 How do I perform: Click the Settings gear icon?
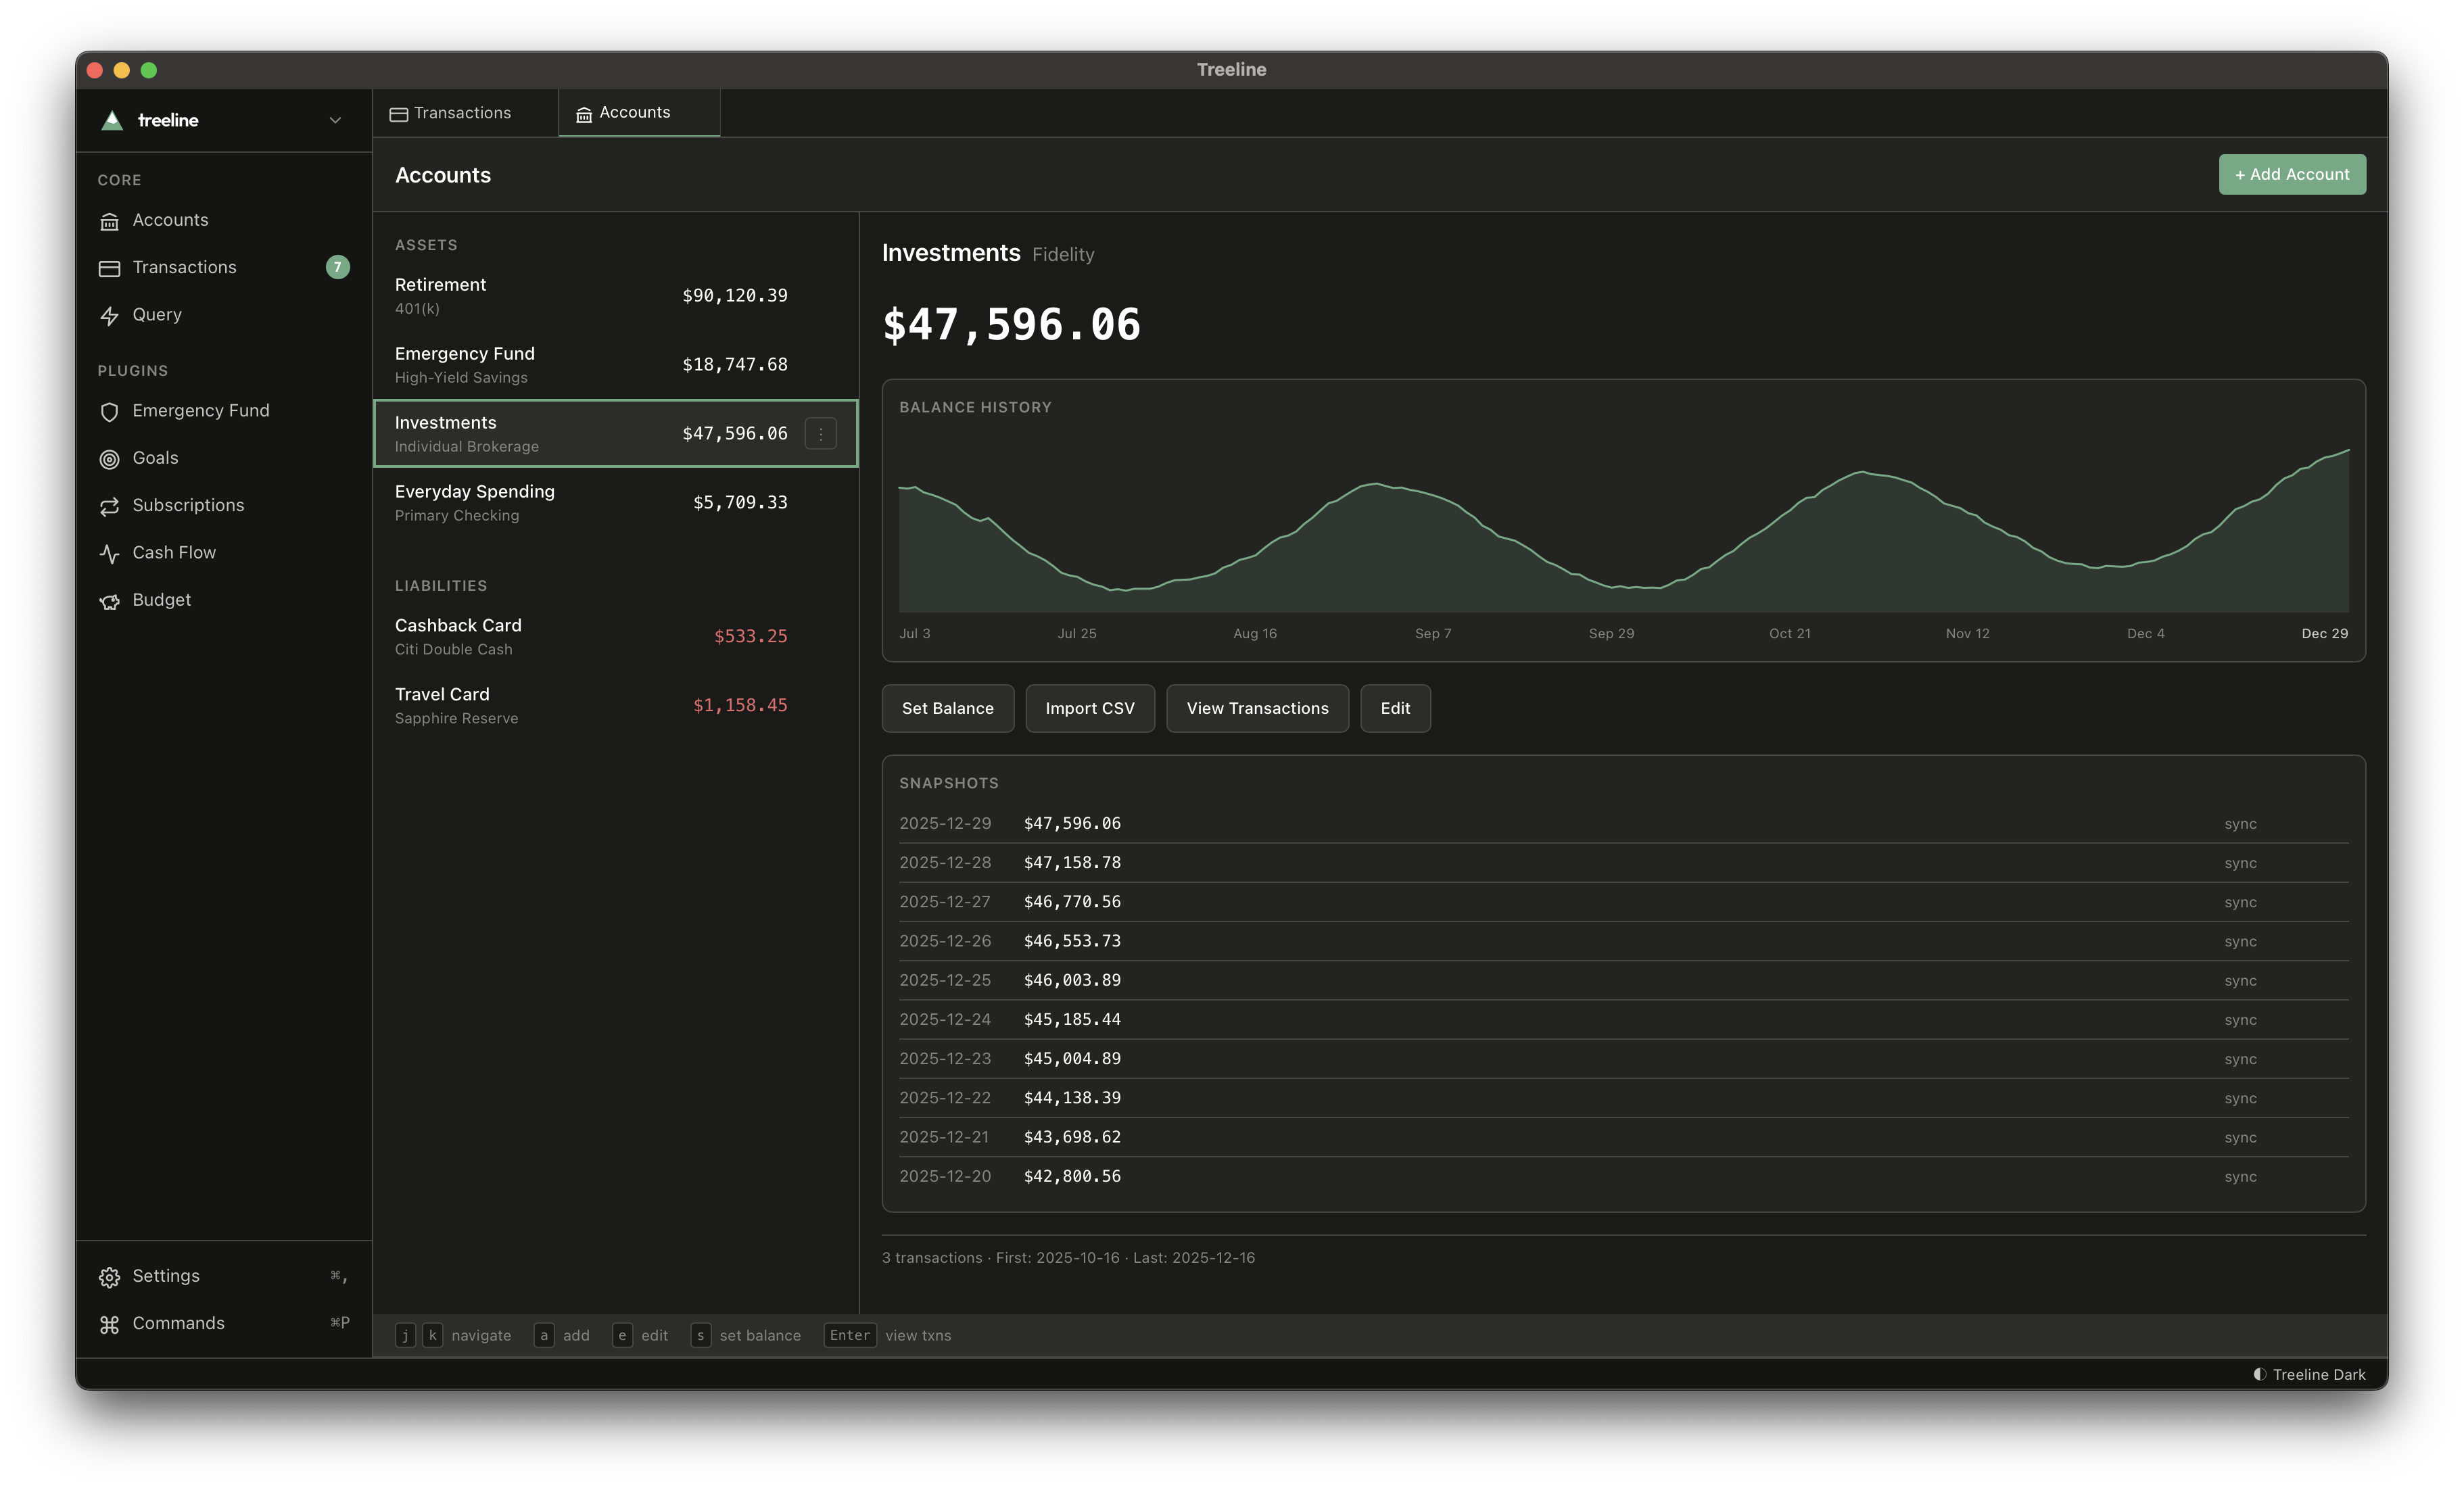(x=110, y=1276)
